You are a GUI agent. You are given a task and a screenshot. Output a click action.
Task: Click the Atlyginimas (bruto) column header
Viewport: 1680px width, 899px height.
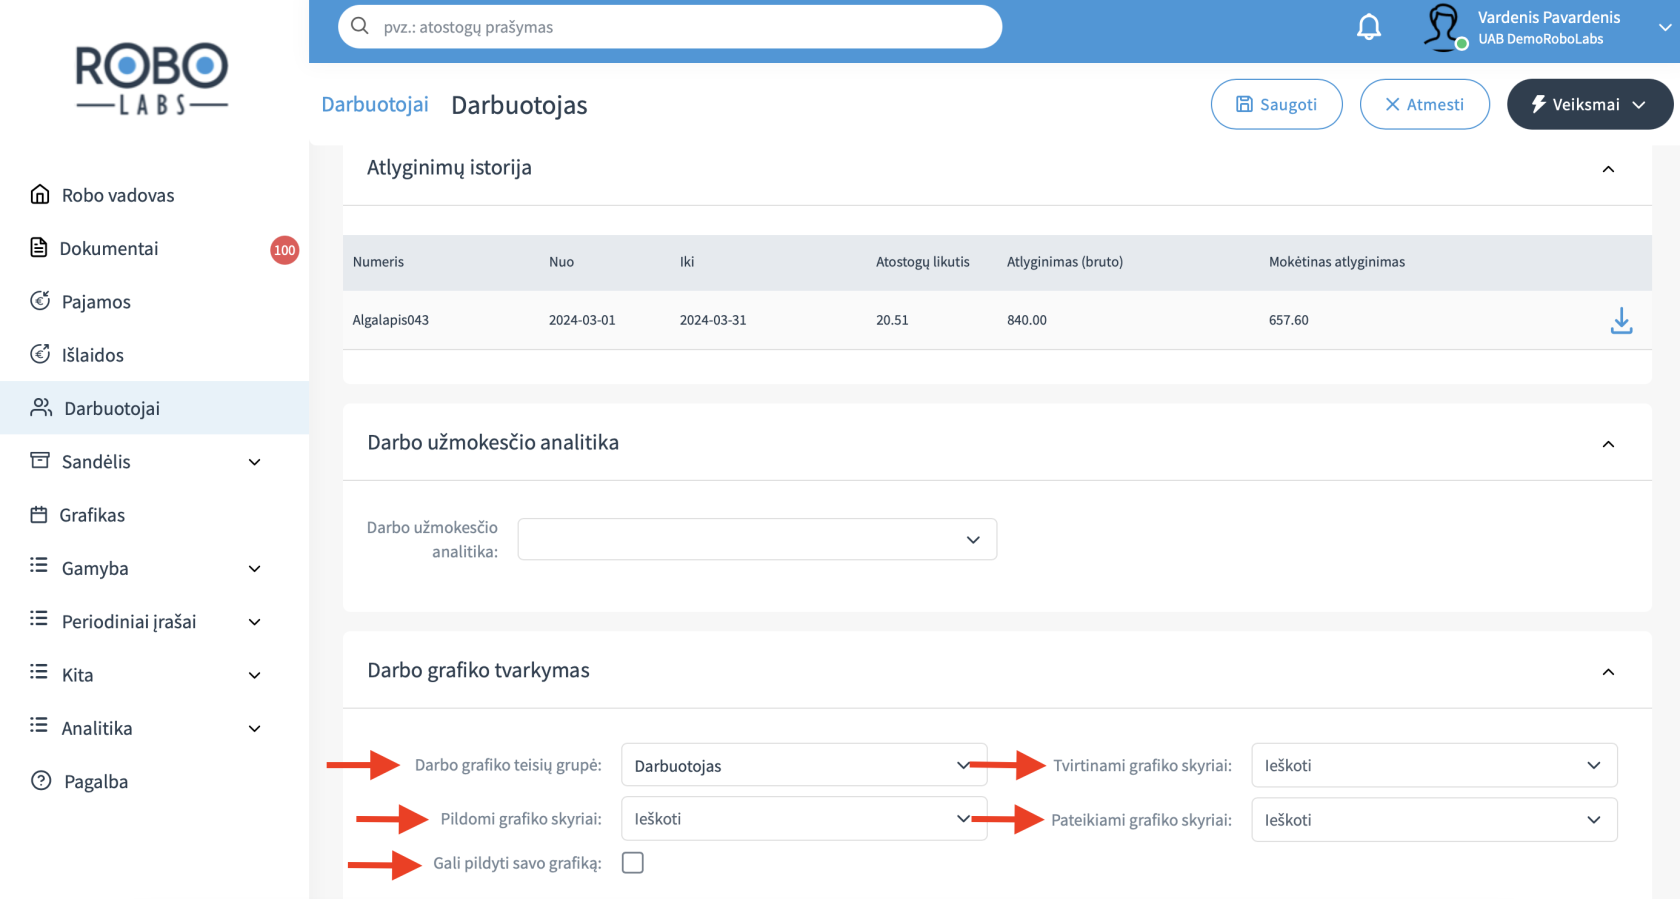point(1065,262)
